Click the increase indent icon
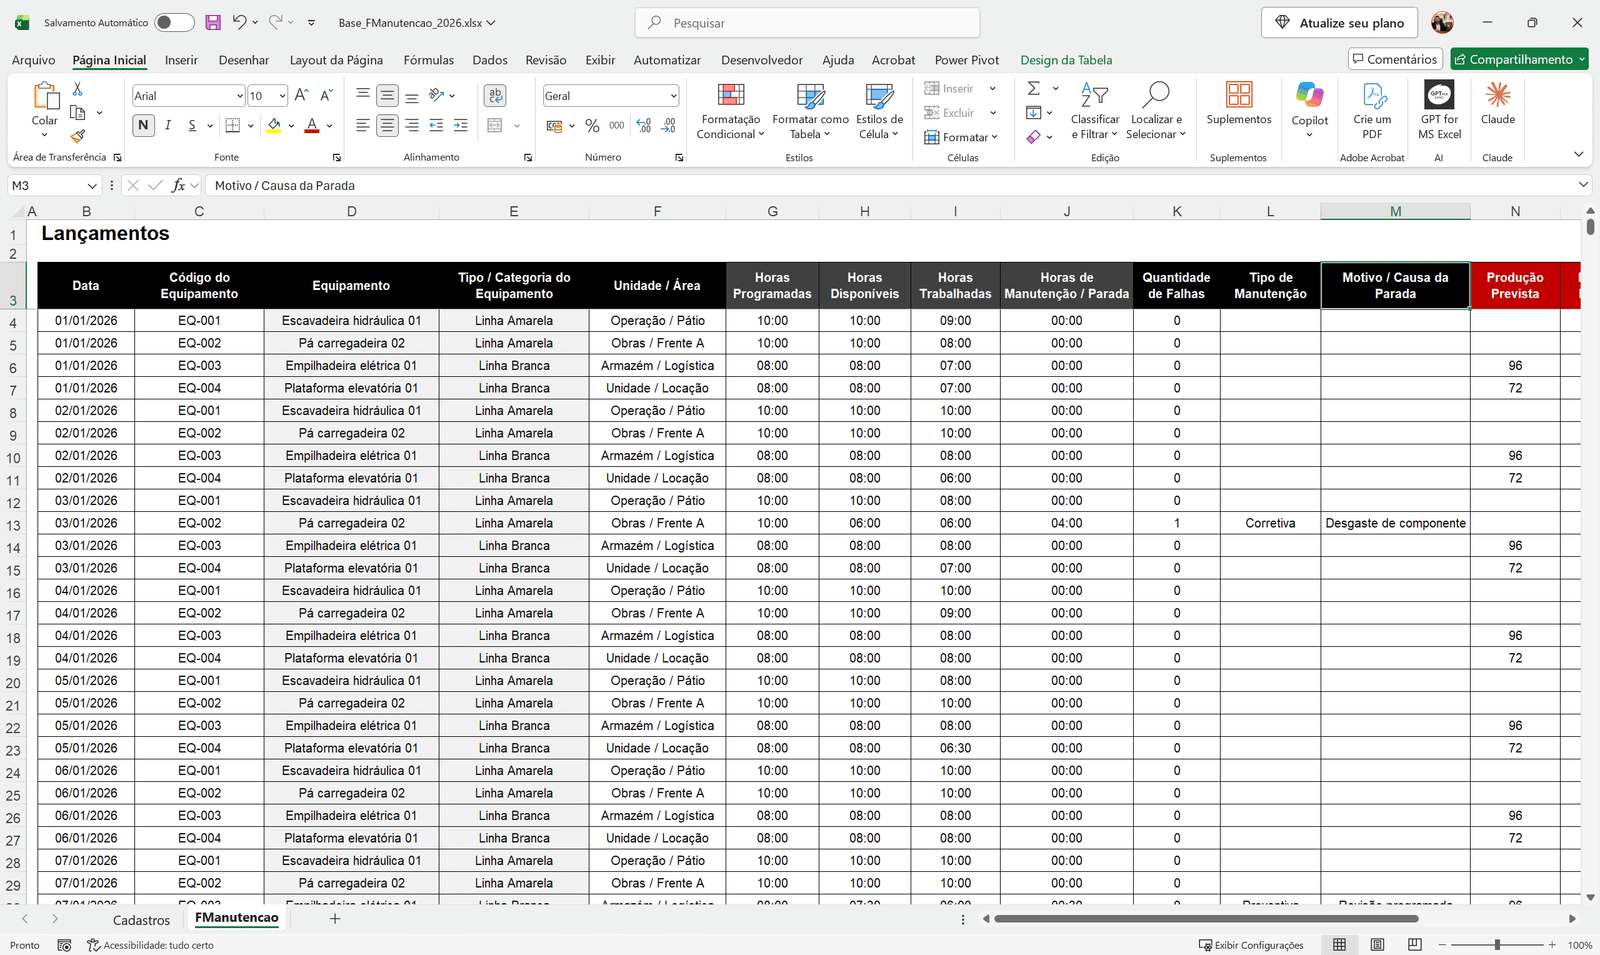Image resolution: width=1600 pixels, height=955 pixels. [460, 126]
